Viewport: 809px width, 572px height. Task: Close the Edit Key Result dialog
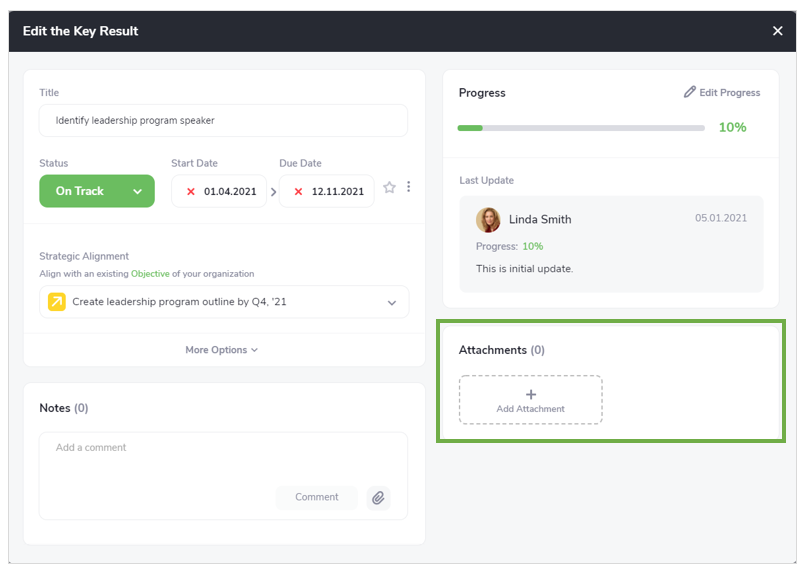(x=777, y=31)
